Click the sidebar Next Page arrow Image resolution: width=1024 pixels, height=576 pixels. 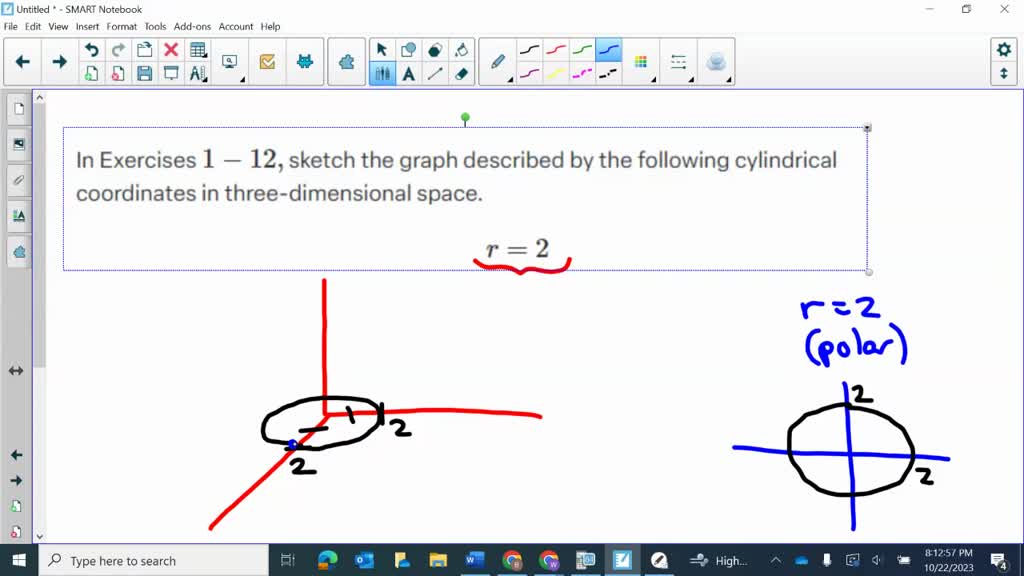(x=16, y=481)
